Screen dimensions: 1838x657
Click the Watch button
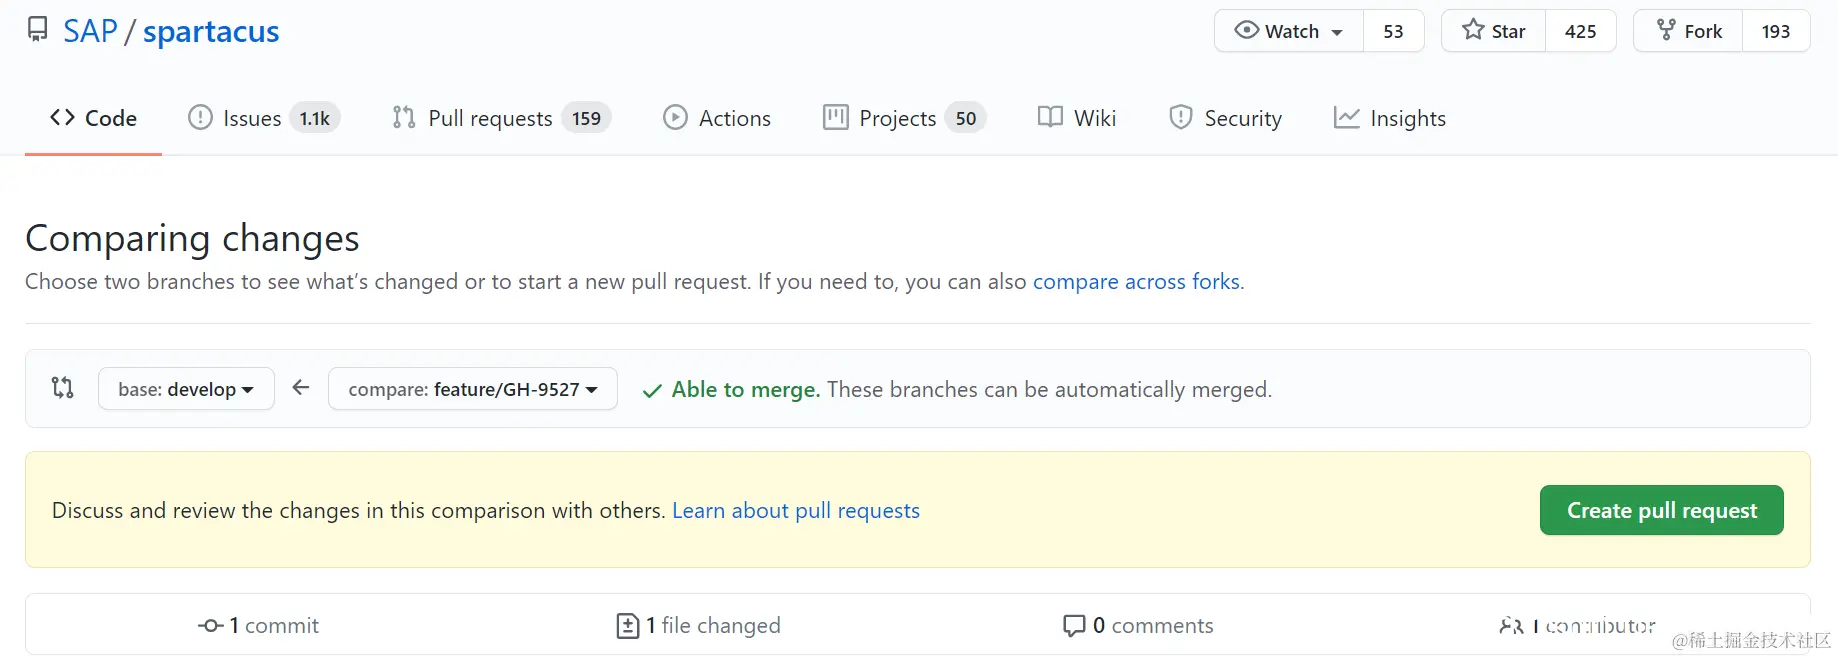1289,31
